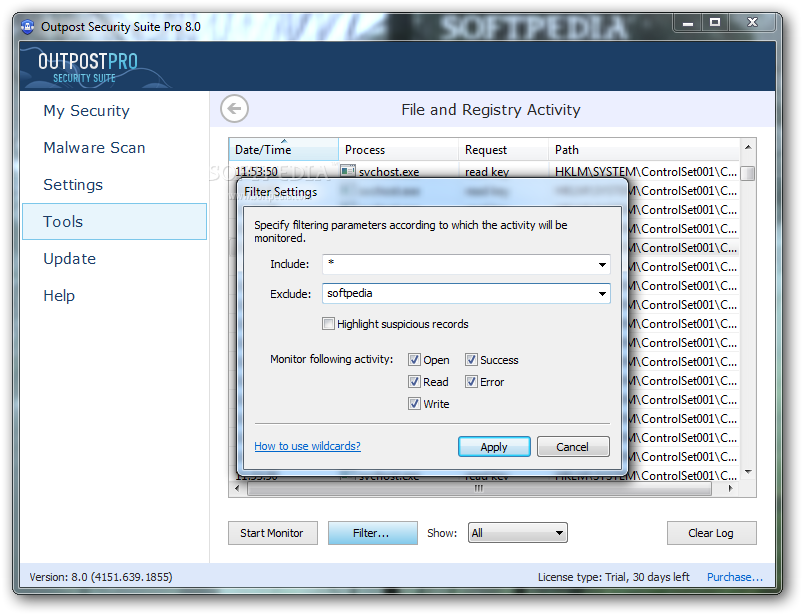Cancel the Filter Settings dialog
The image size is (803, 615).
pyautogui.click(x=573, y=447)
